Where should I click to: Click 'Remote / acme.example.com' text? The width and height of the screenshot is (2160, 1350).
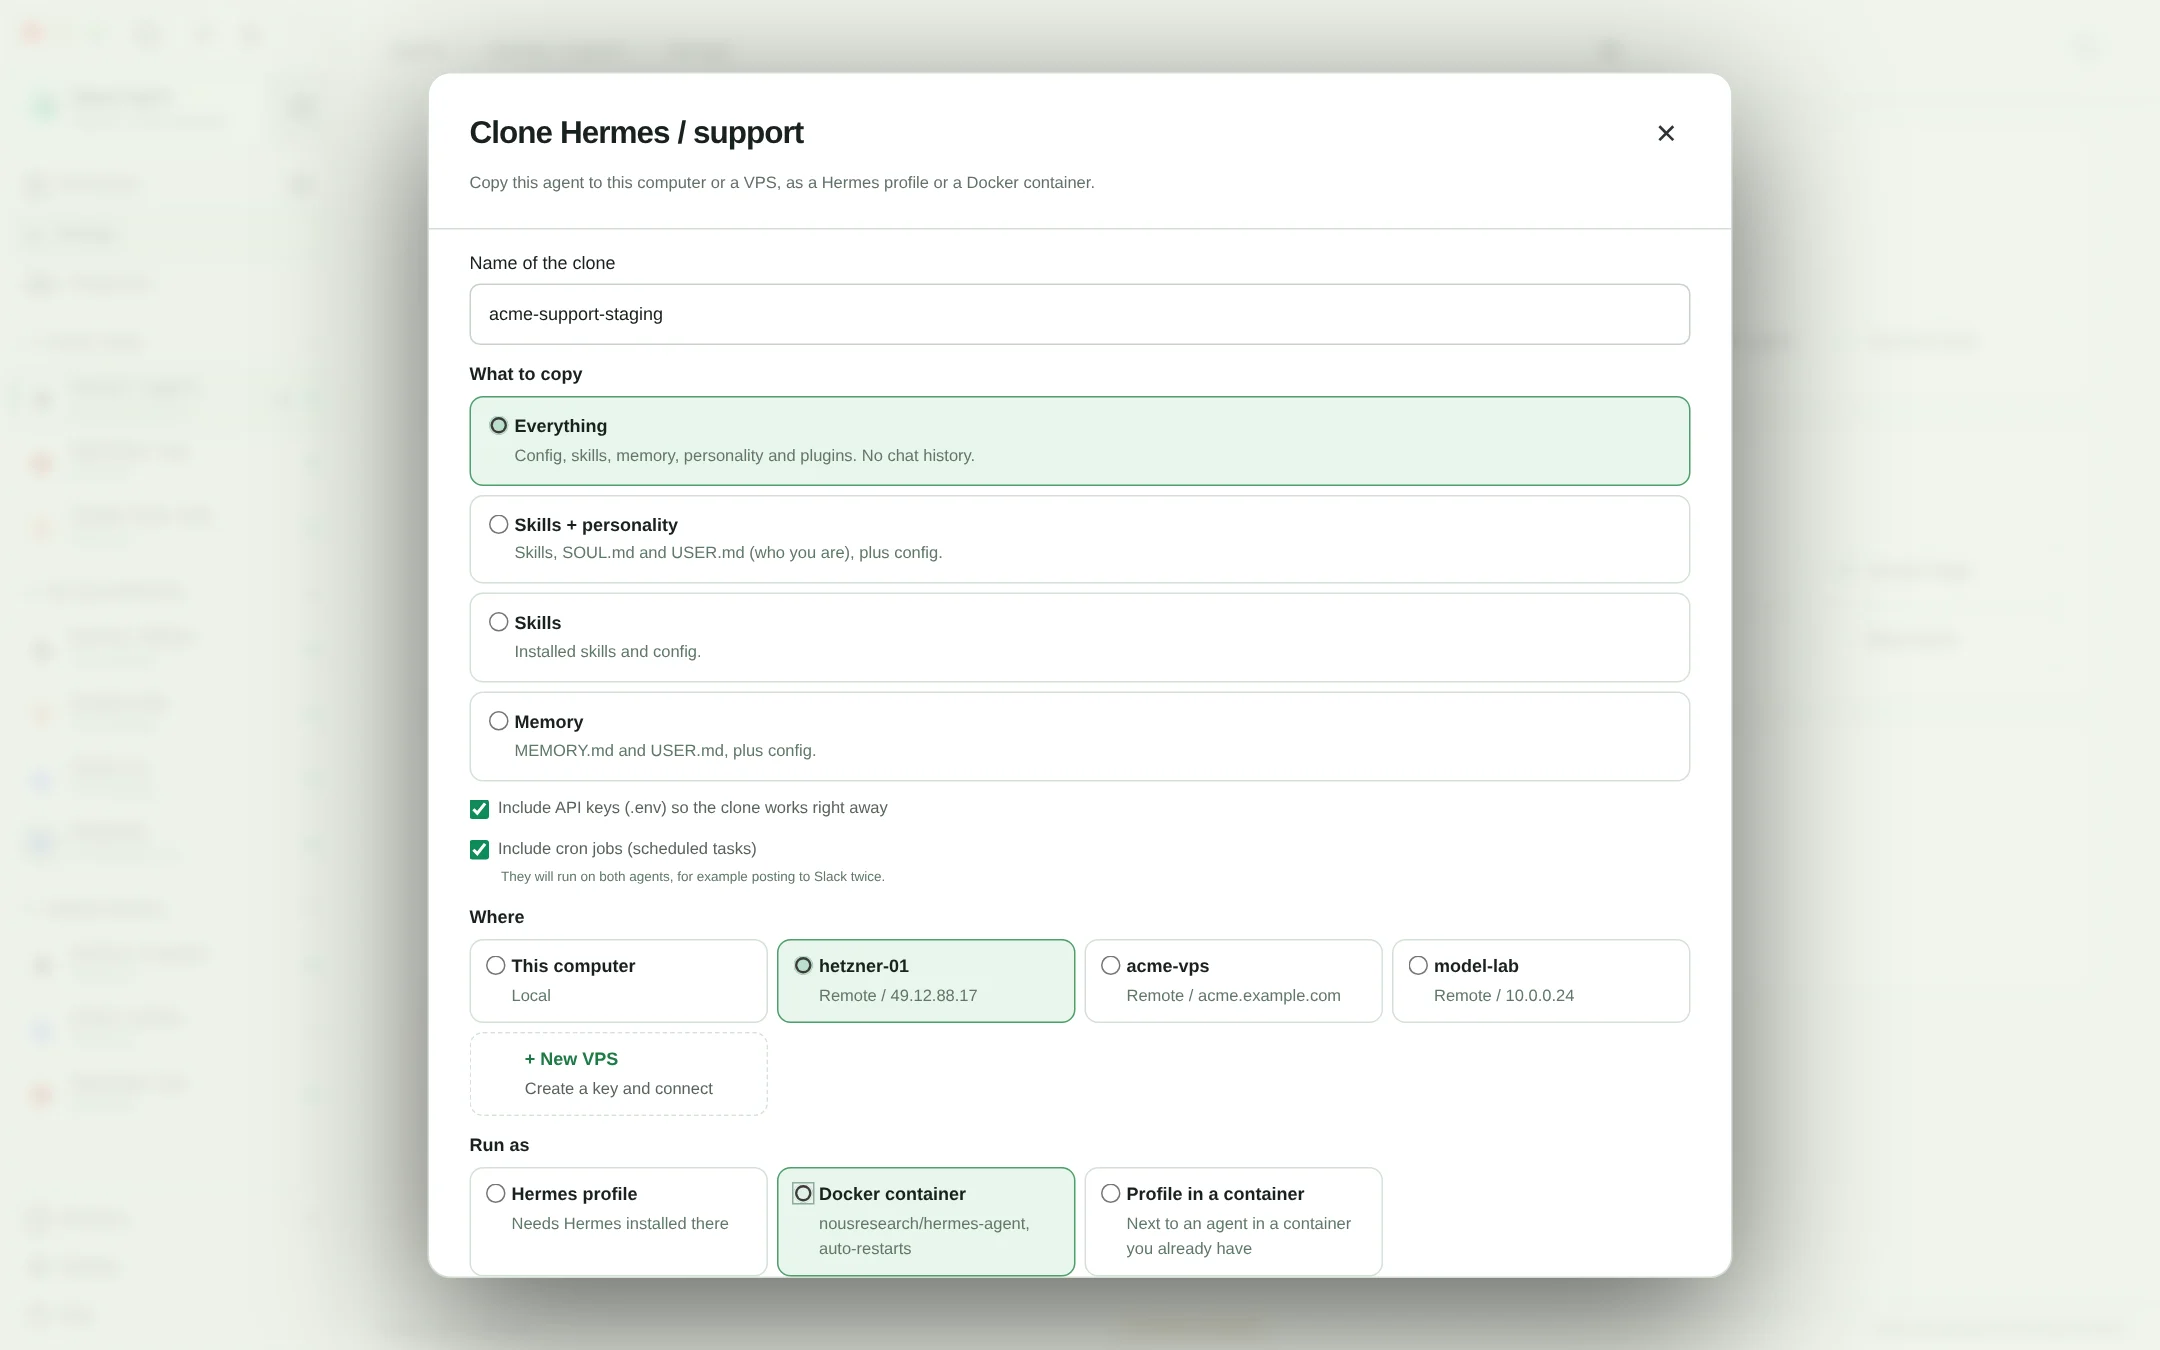(x=1233, y=996)
